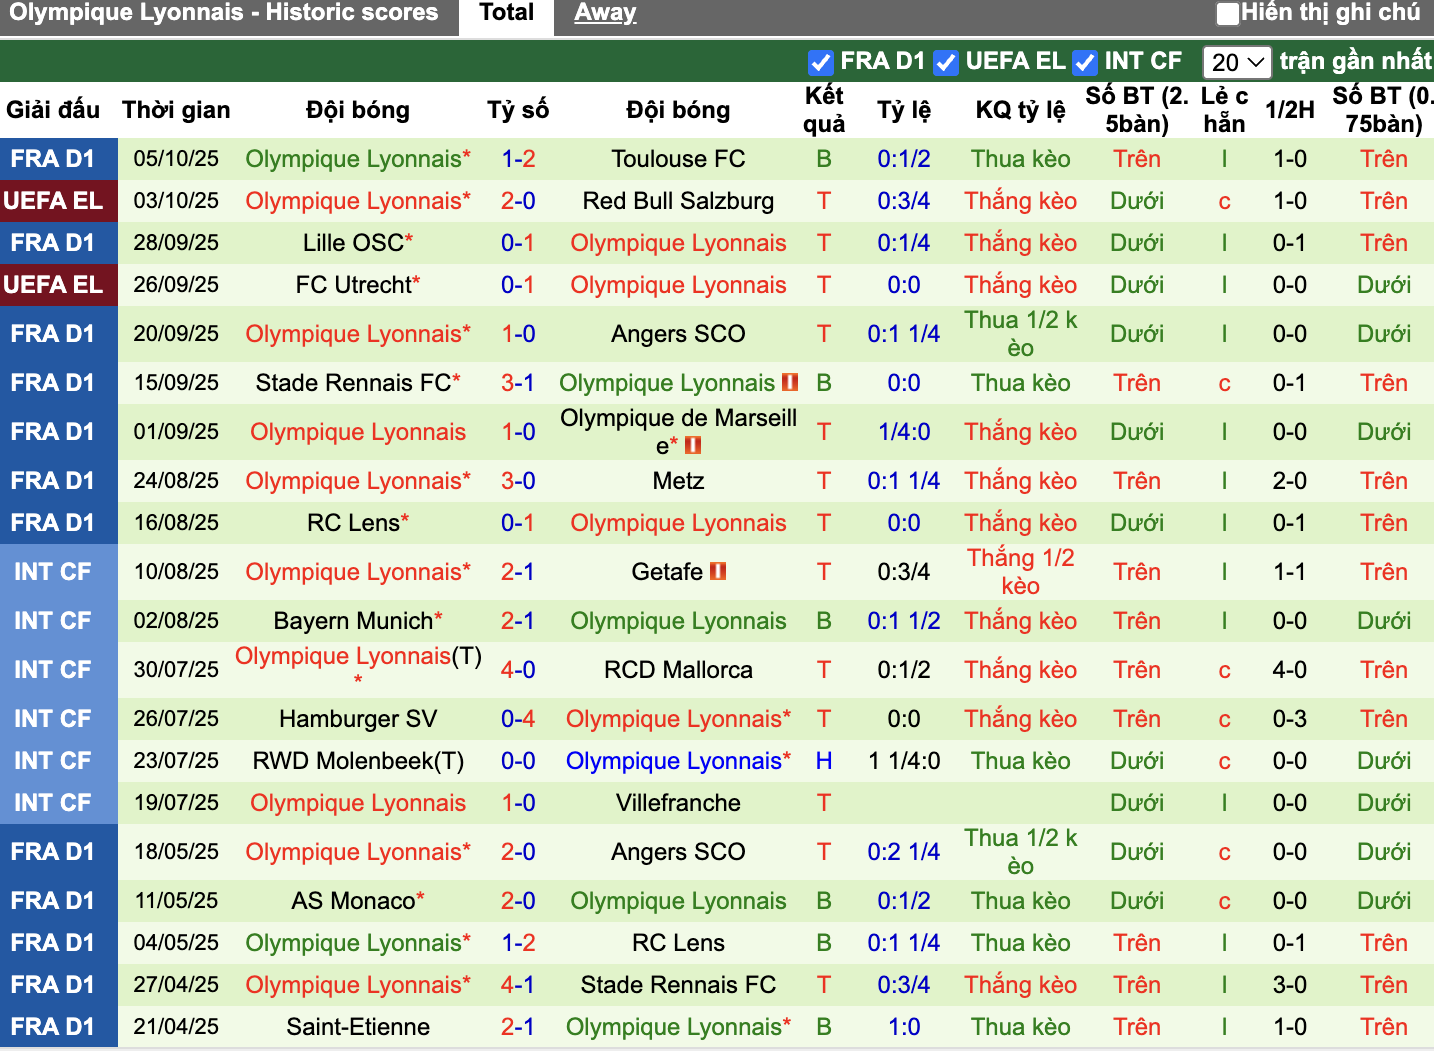
Task: Click the Giải đấu column header
Action: click(53, 110)
